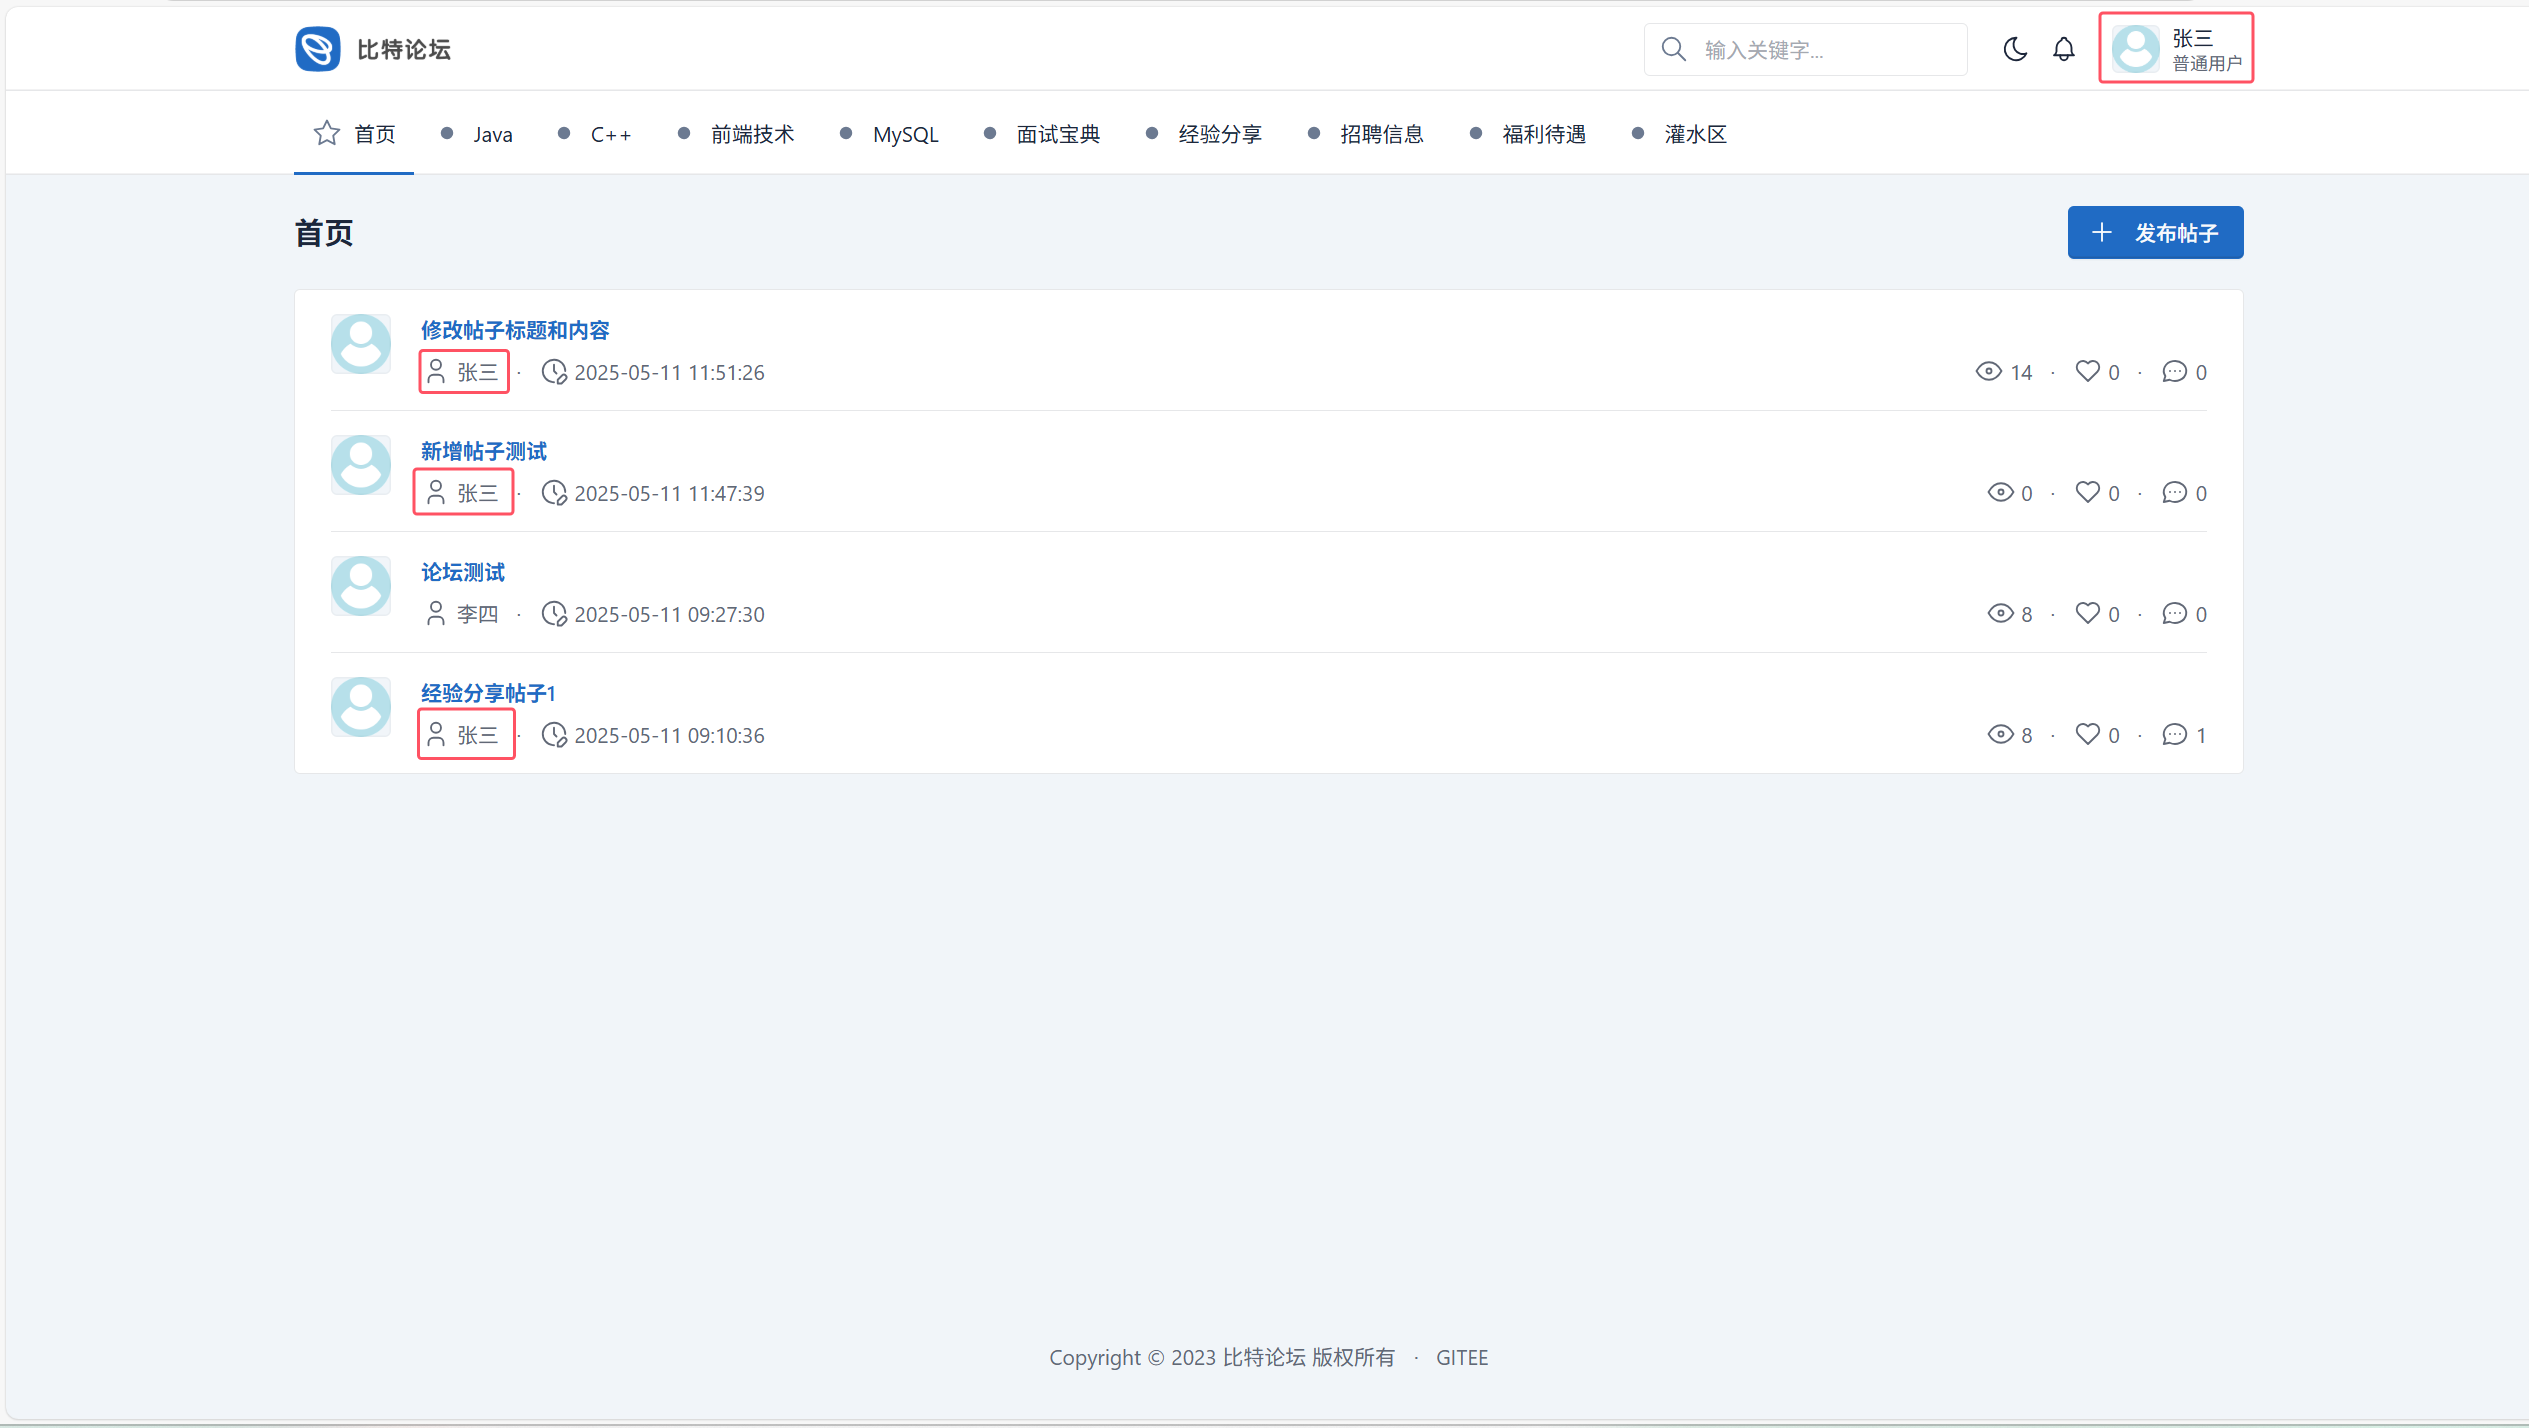Viewport: 2529px width, 1428px height.
Task: Open the 论坛测试 post link
Action: coord(463,572)
